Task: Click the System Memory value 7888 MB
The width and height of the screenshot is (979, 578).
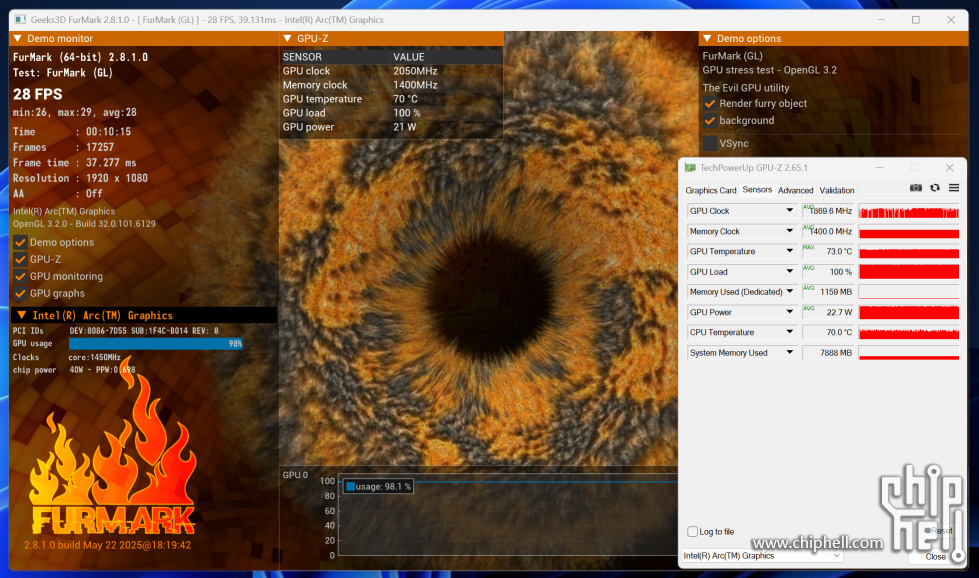Action: click(829, 353)
